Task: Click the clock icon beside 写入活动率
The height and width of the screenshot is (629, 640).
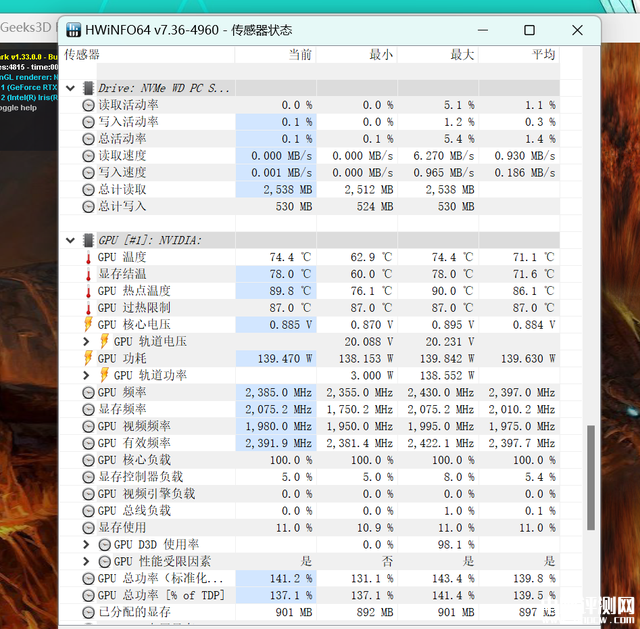Action: pyautogui.click(x=88, y=122)
